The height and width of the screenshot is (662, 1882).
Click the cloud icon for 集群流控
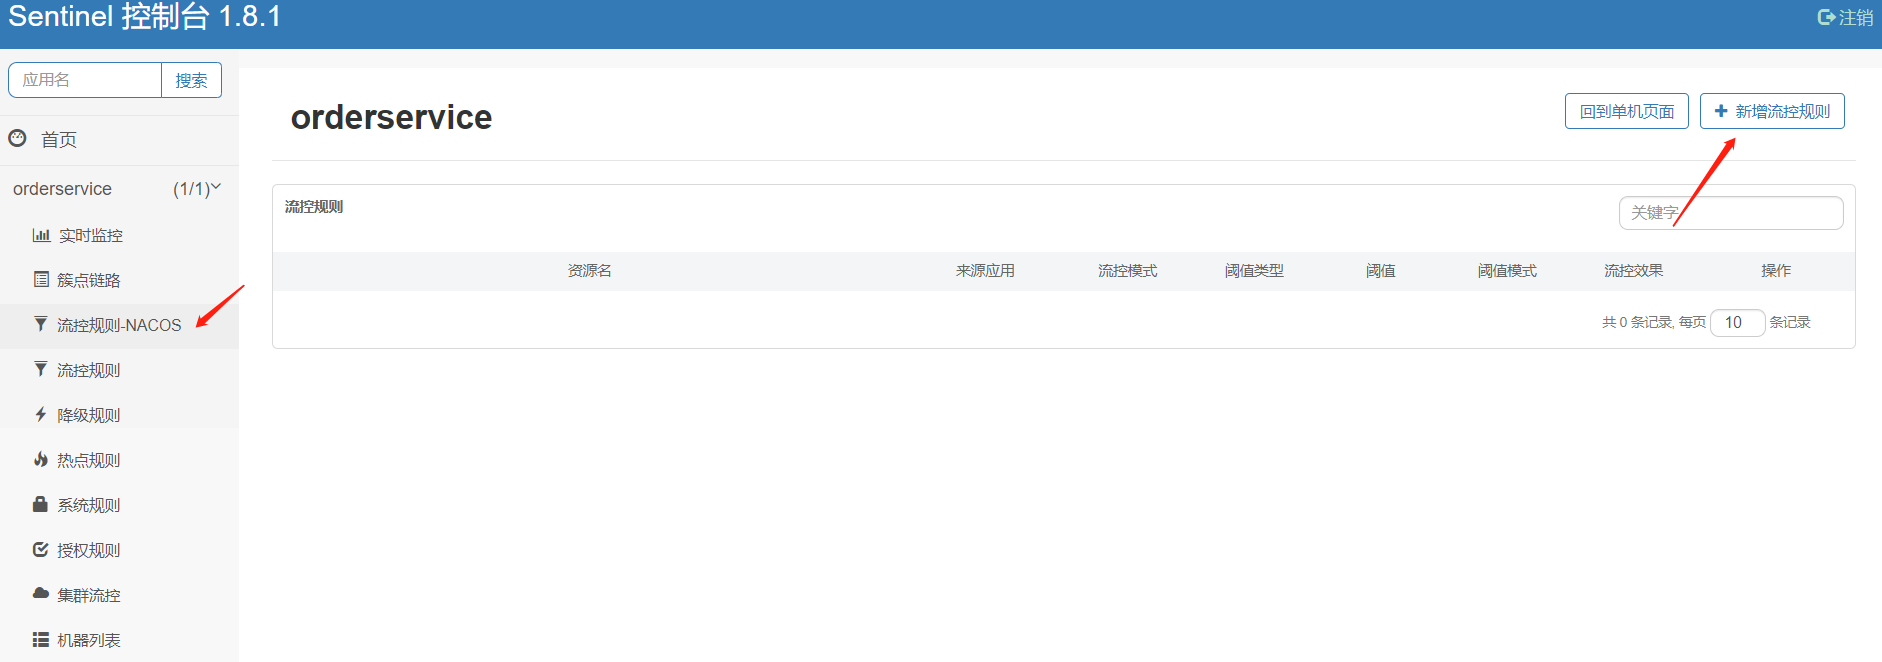point(41,594)
